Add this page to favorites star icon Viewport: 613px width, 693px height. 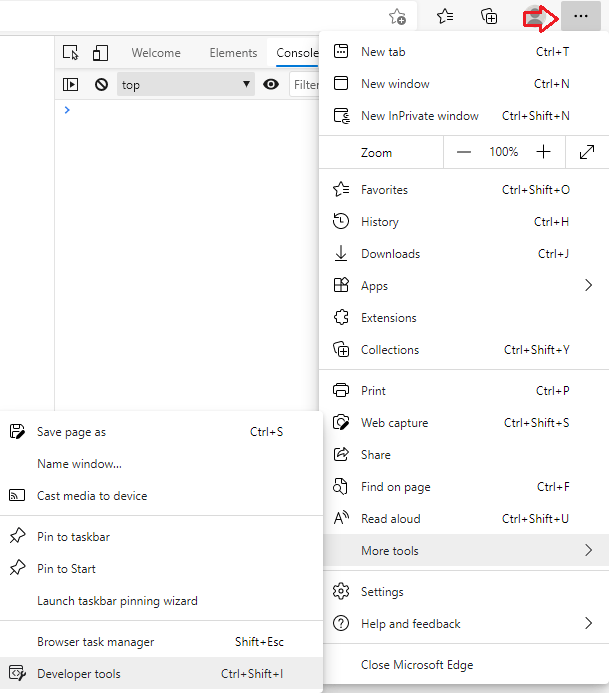point(397,17)
